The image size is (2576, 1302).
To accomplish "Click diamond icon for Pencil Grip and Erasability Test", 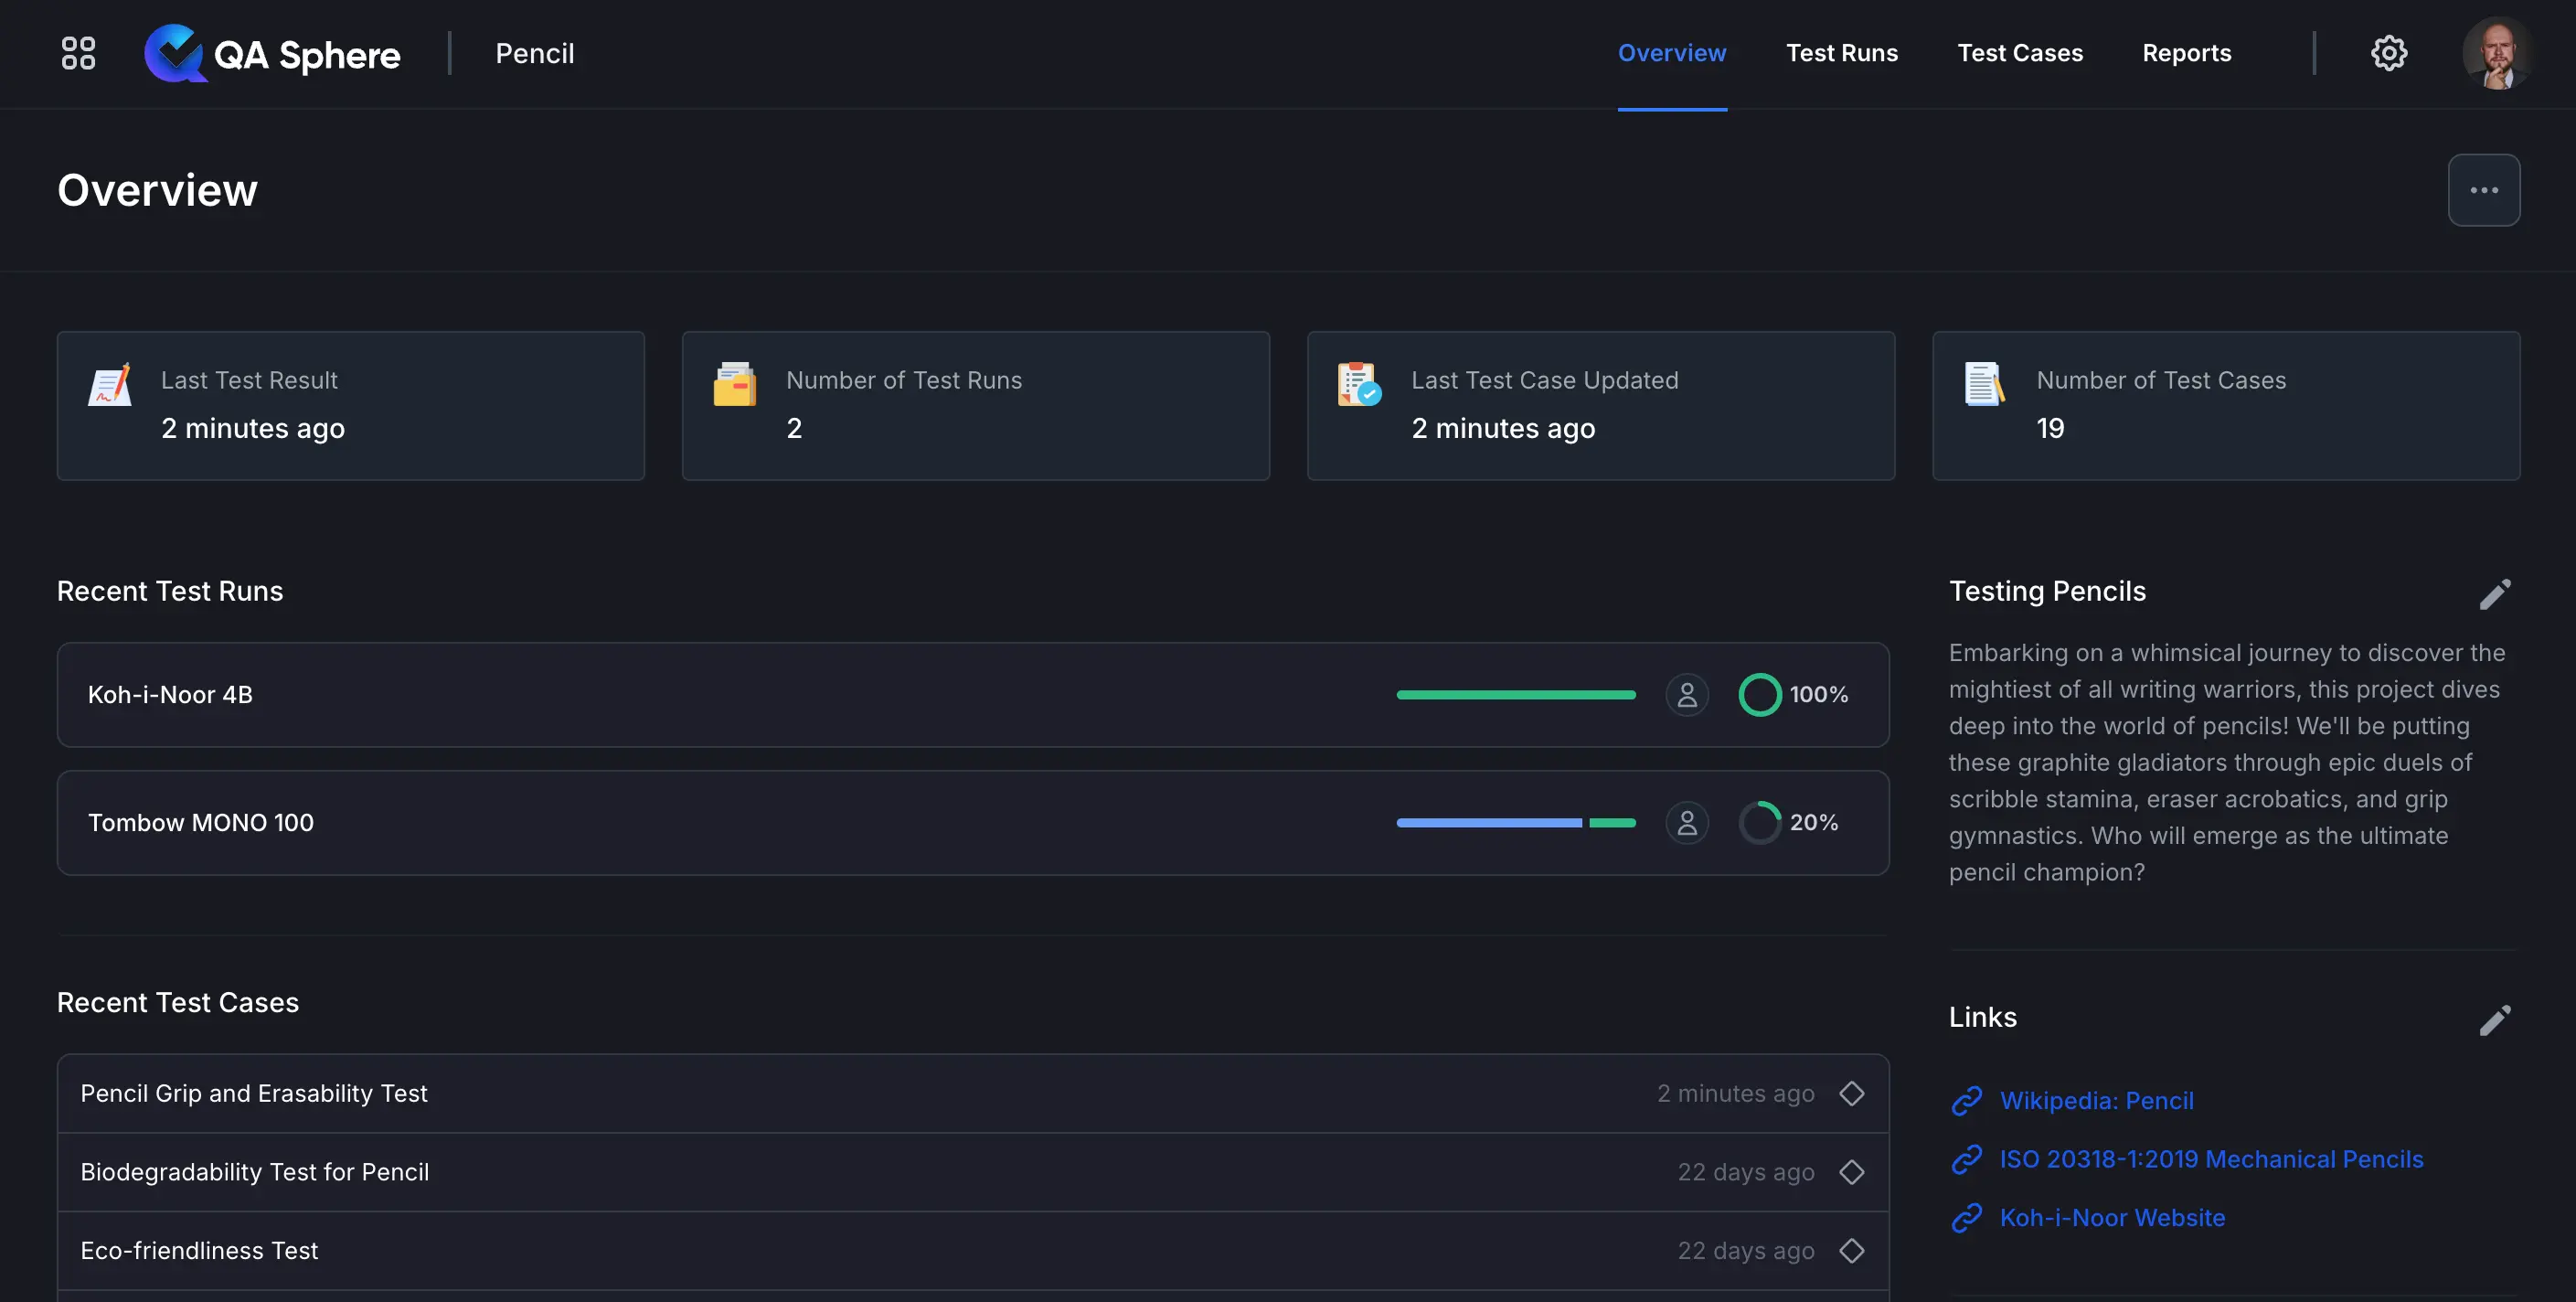I will click(x=1851, y=1094).
